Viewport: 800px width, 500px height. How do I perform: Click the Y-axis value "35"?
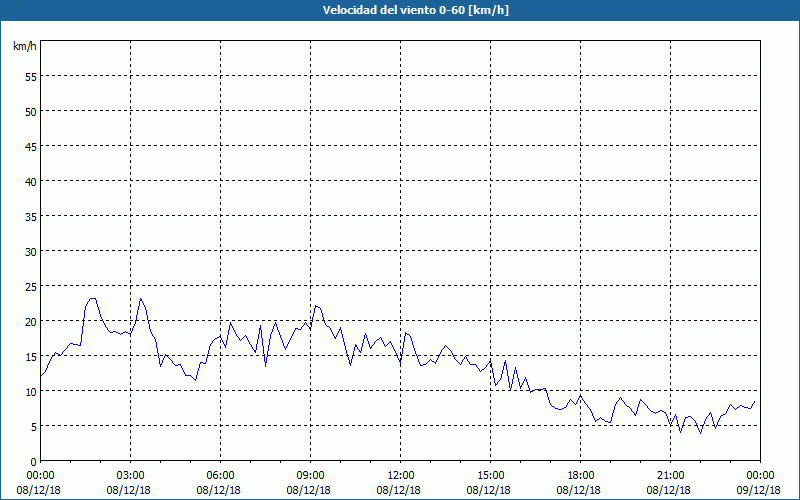pyautogui.click(x=31, y=216)
